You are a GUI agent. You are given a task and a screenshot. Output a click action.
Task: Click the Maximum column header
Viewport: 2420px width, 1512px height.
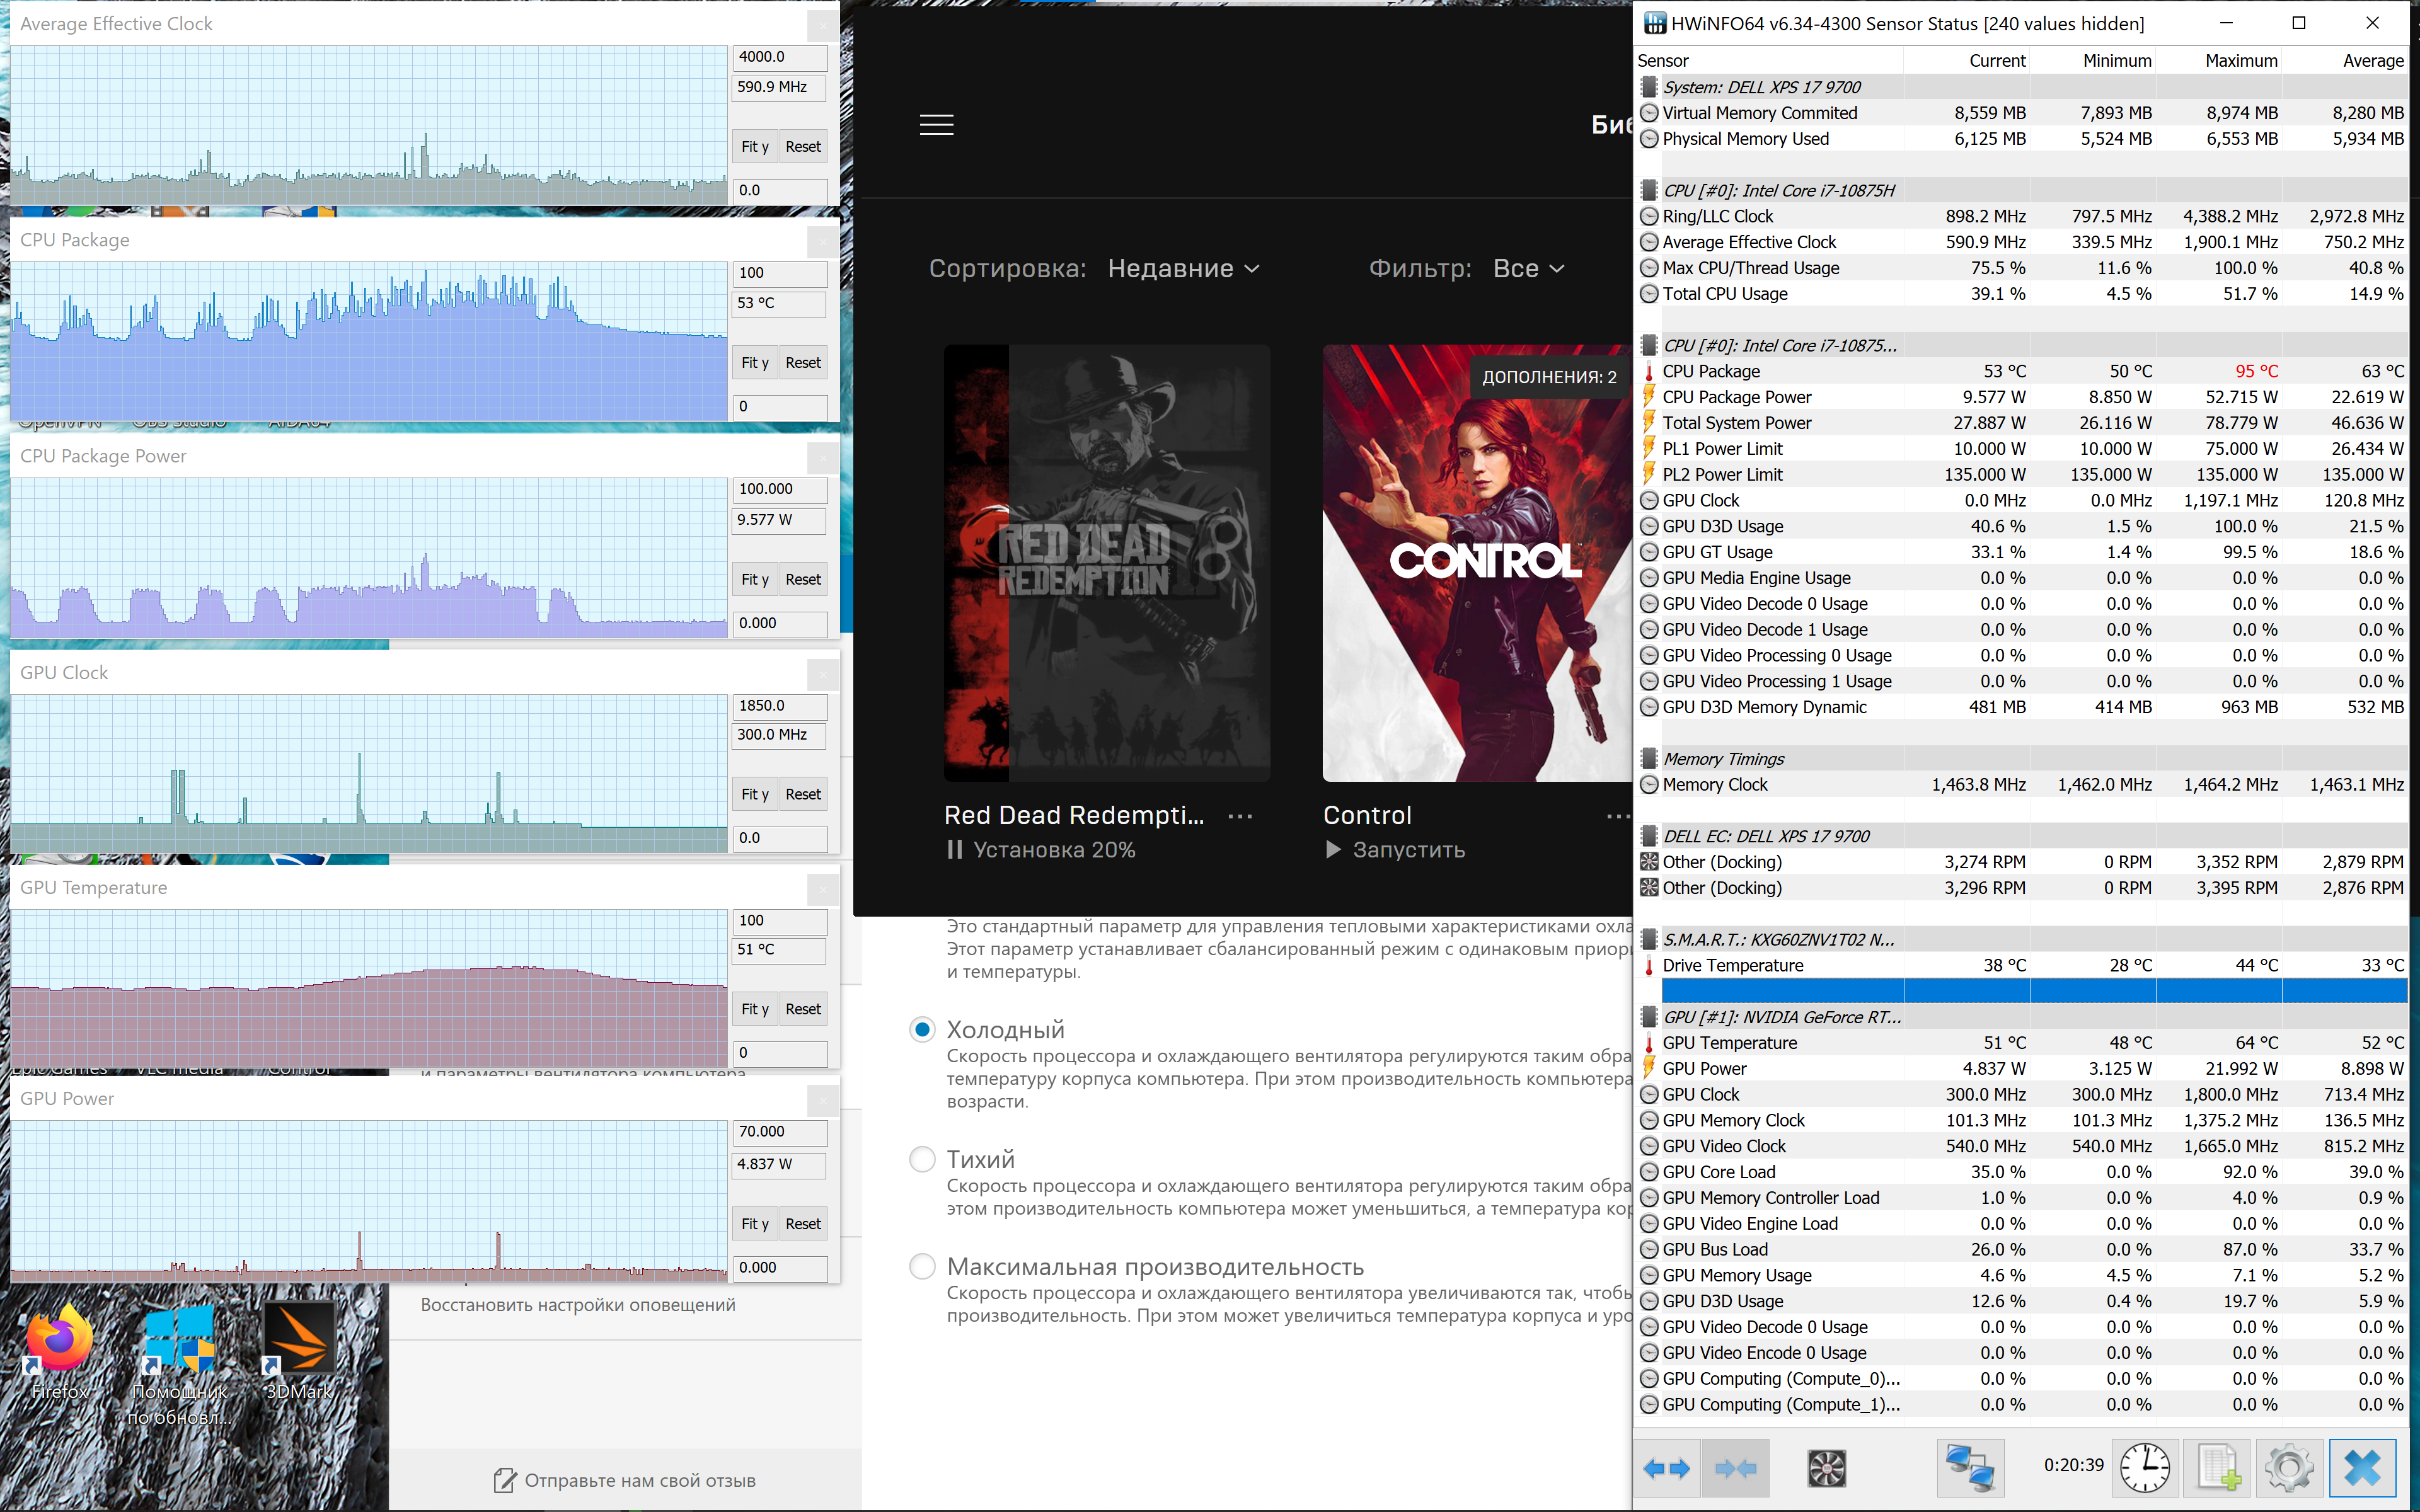pyautogui.click(x=2241, y=61)
